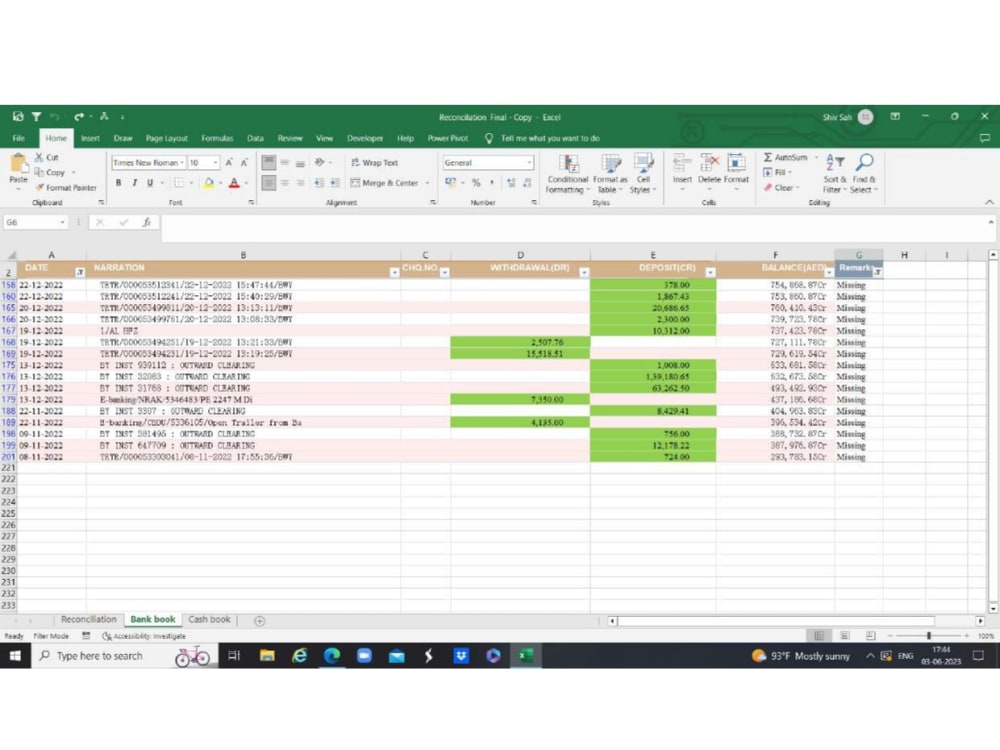The image size is (1000, 750).
Task: Open ribbon display options icon
Action: (x=895, y=117)
